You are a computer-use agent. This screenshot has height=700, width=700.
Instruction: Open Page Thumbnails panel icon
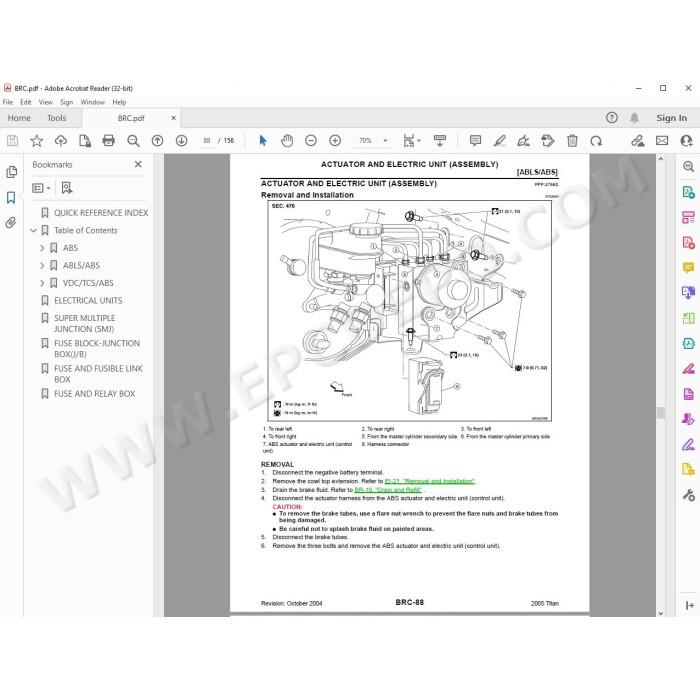point(12,172)
